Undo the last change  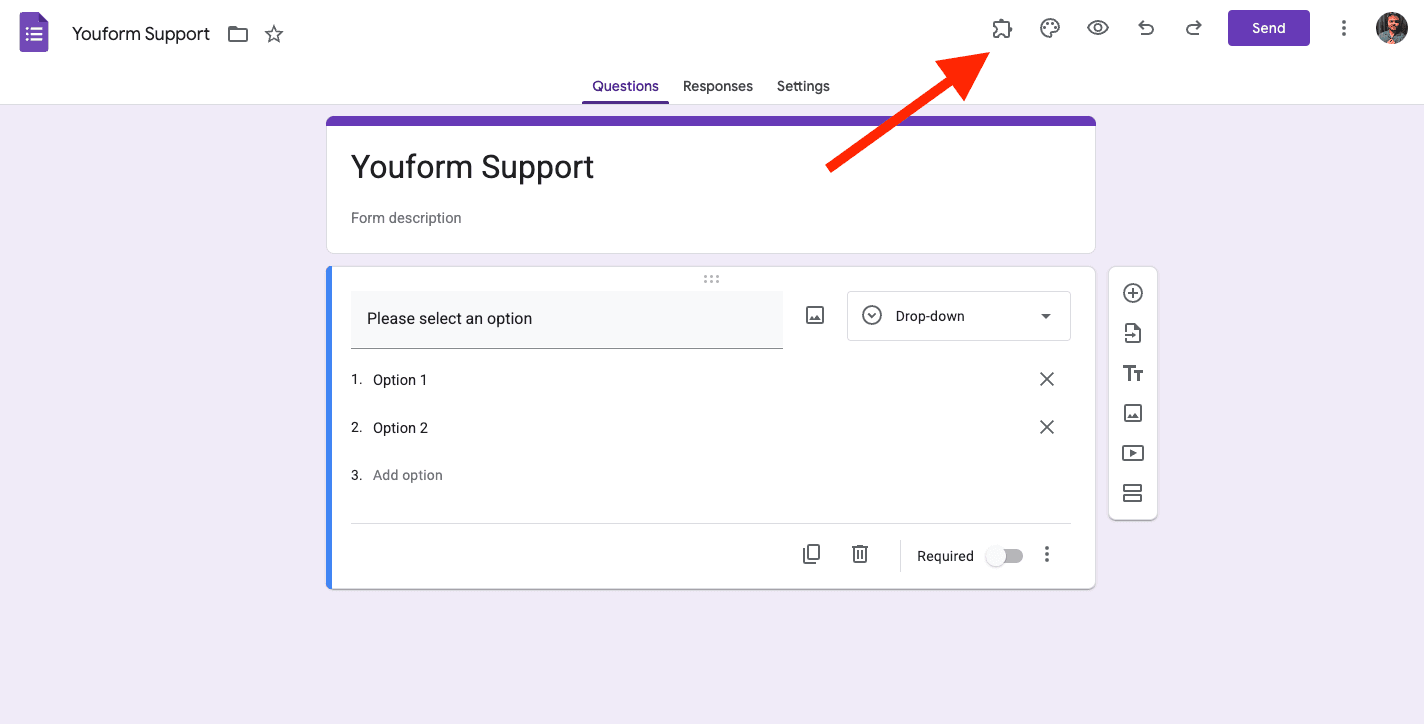[1145, 28]
